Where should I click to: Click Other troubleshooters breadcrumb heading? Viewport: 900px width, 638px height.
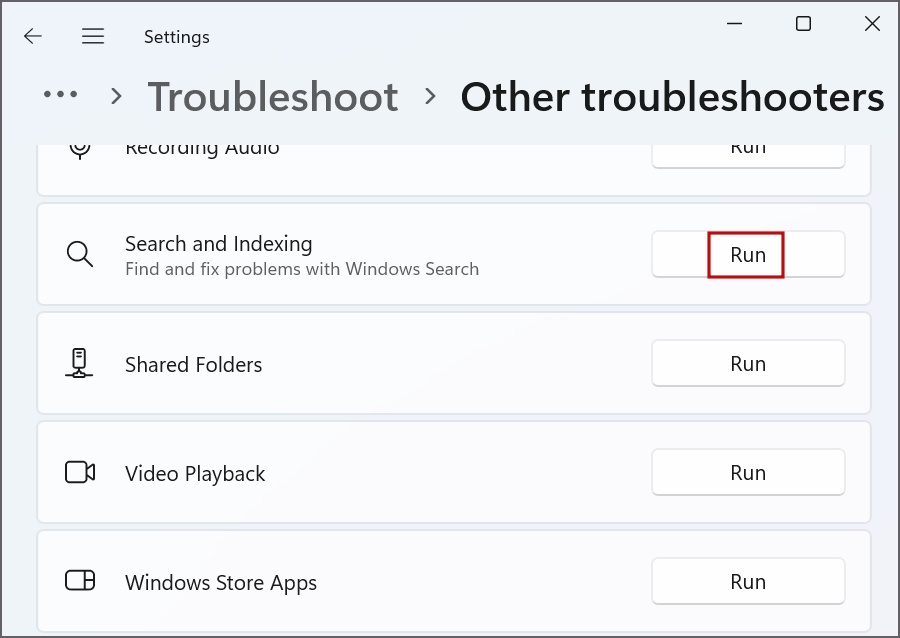point(672,96)
